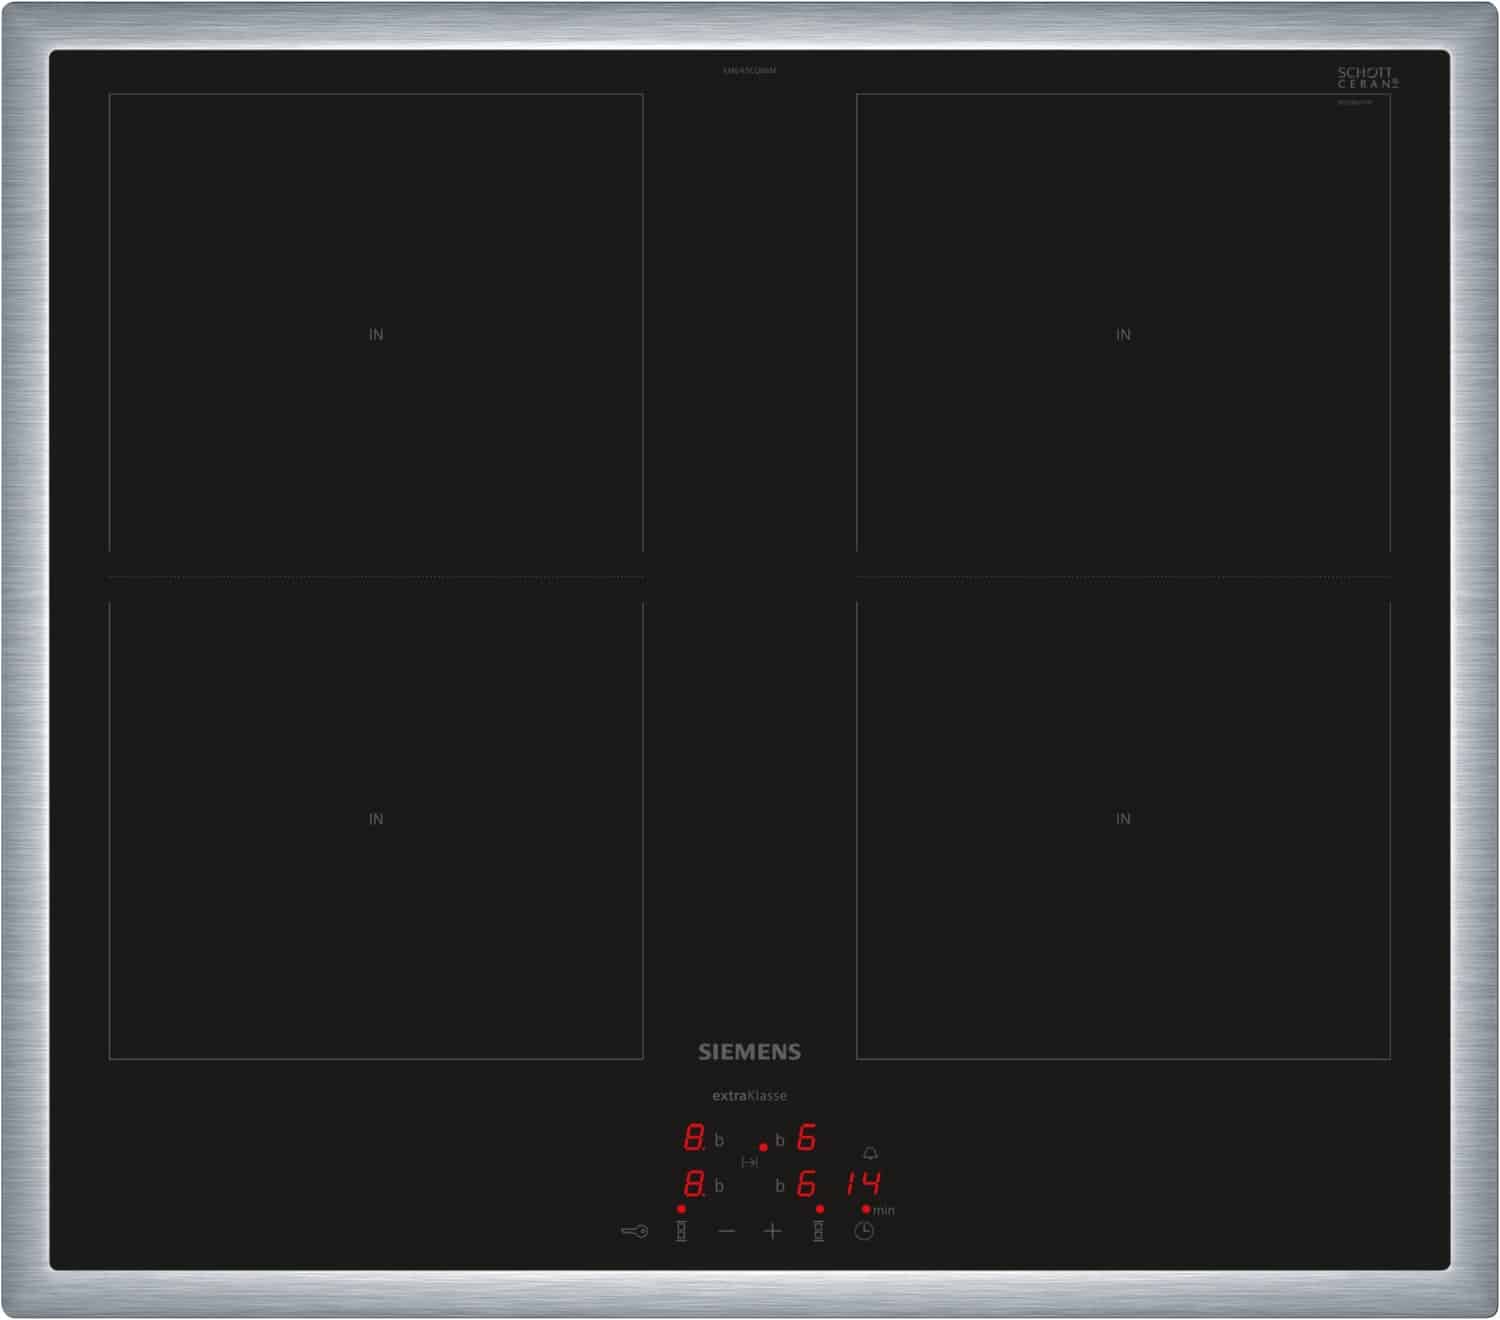Click the SIEMENS brand logo

(x=749, y=1052)
